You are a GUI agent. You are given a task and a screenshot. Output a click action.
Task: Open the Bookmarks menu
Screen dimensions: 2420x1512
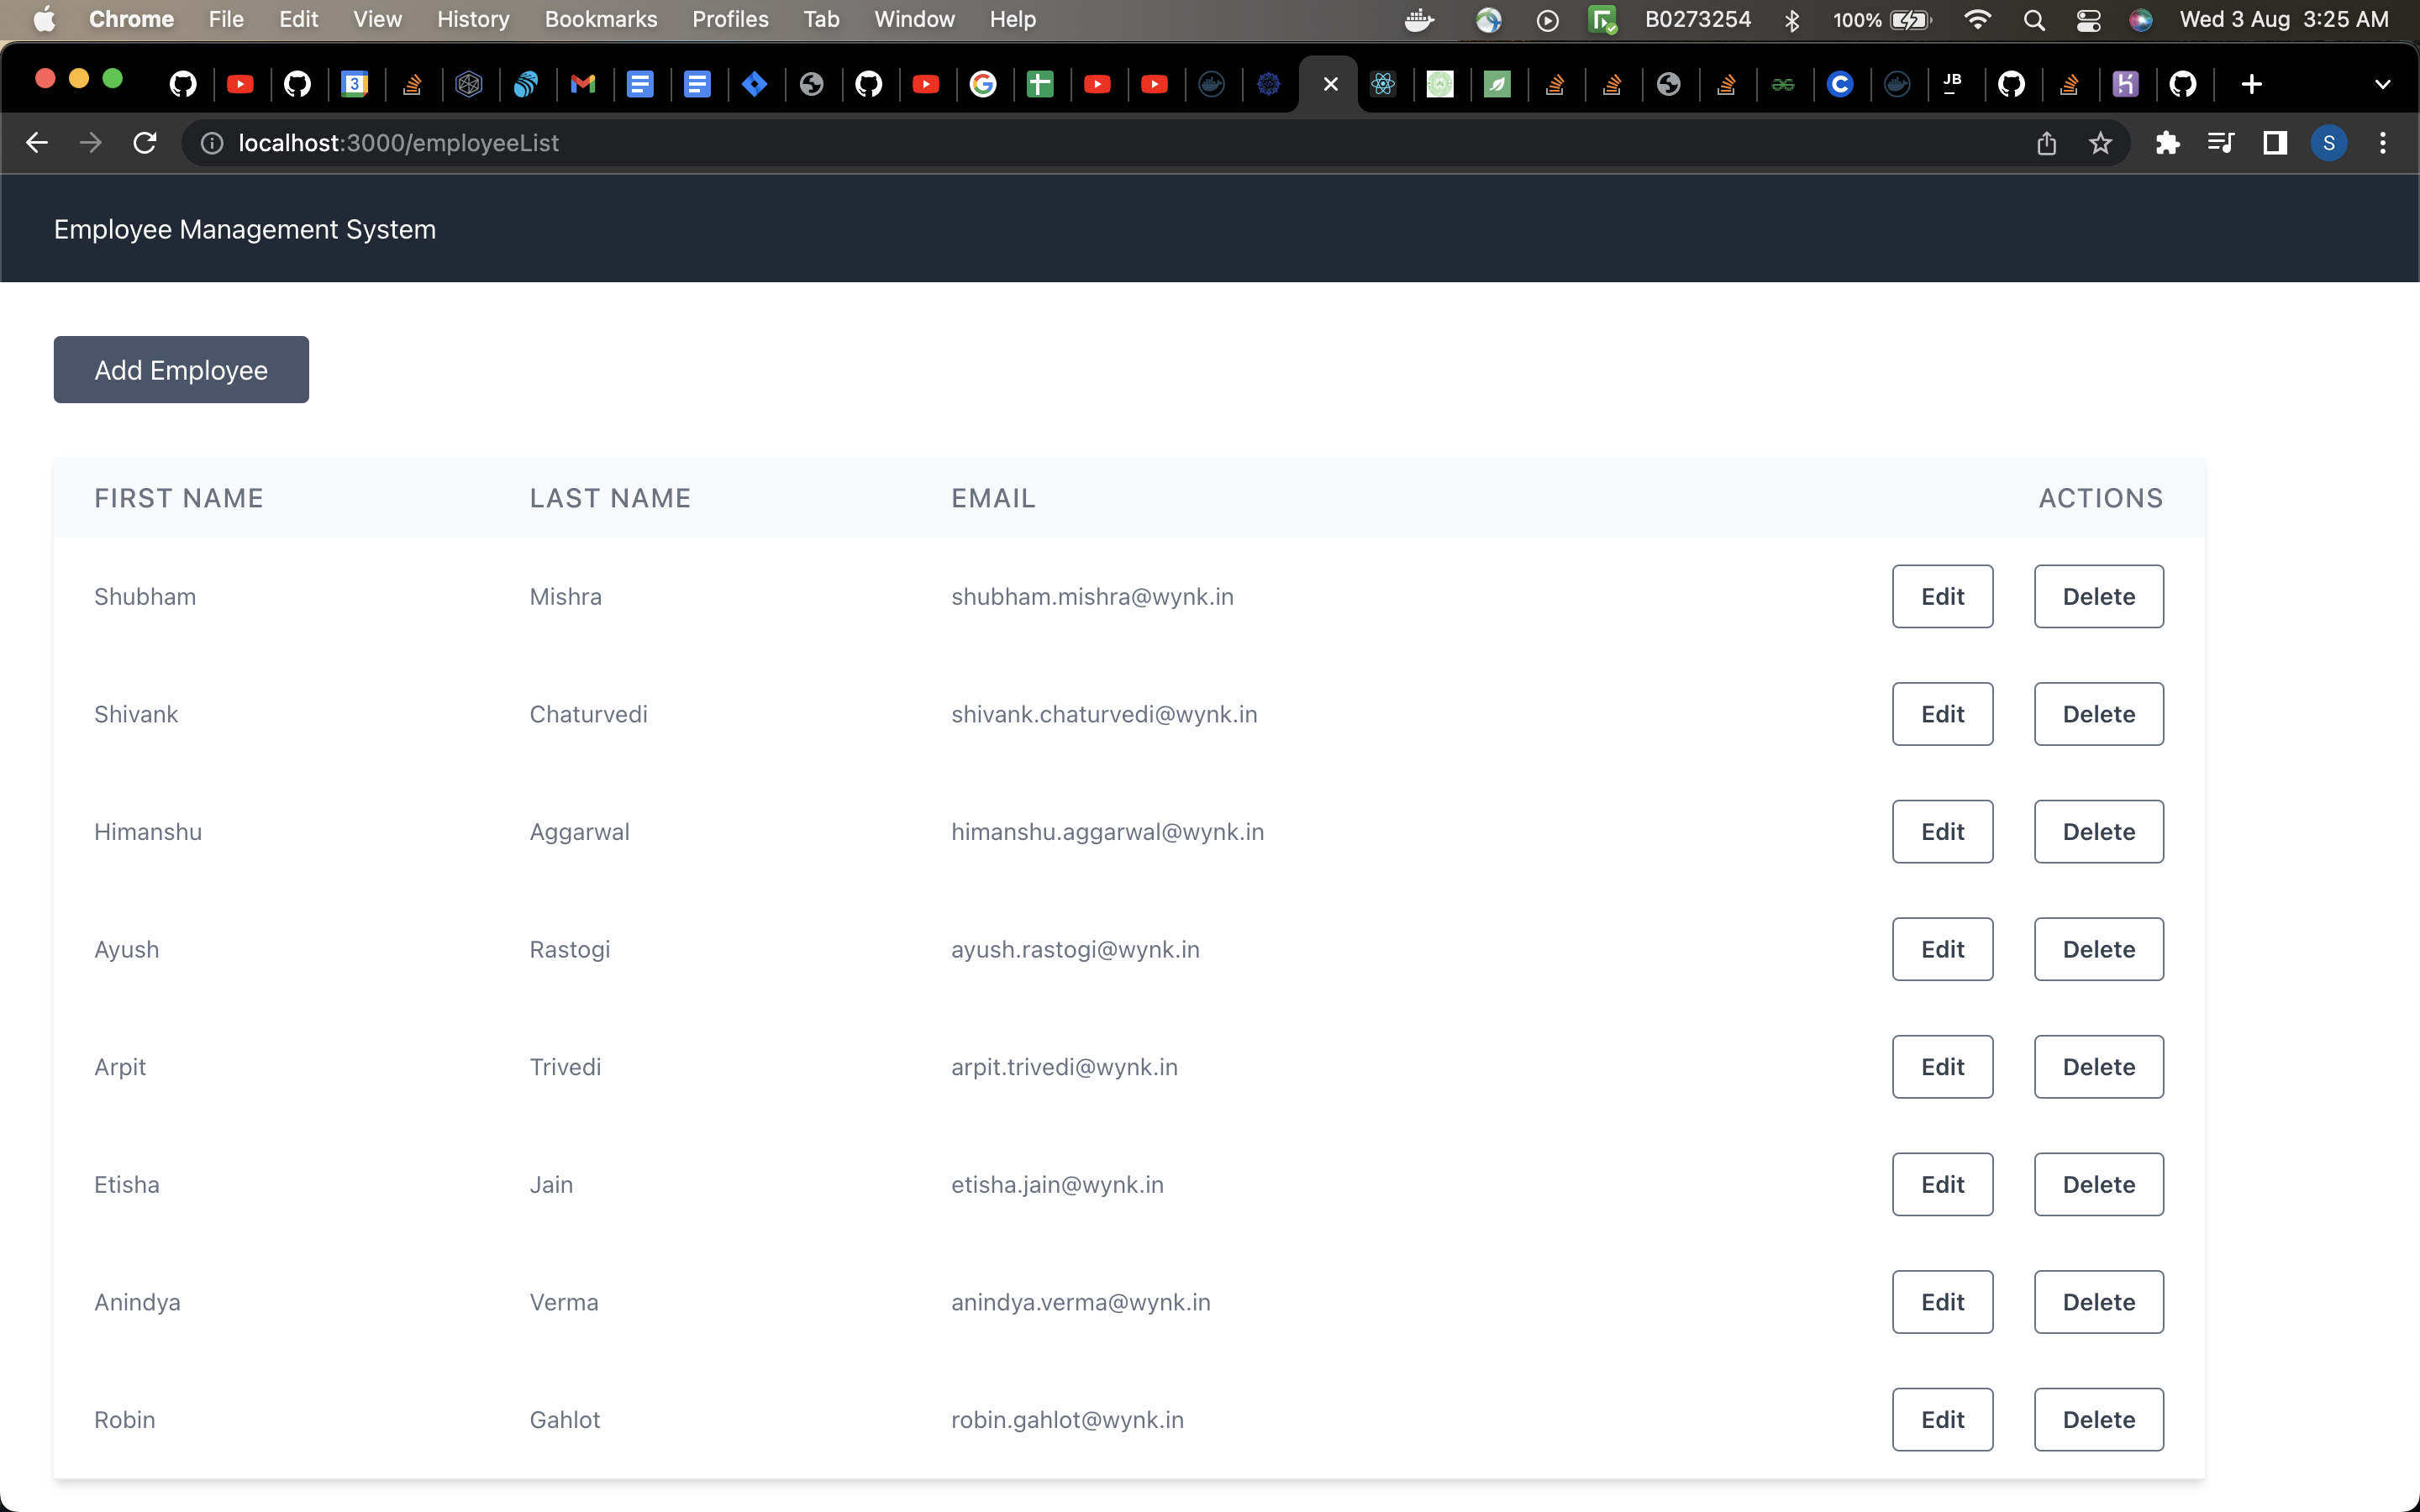(x=600, y=19)
